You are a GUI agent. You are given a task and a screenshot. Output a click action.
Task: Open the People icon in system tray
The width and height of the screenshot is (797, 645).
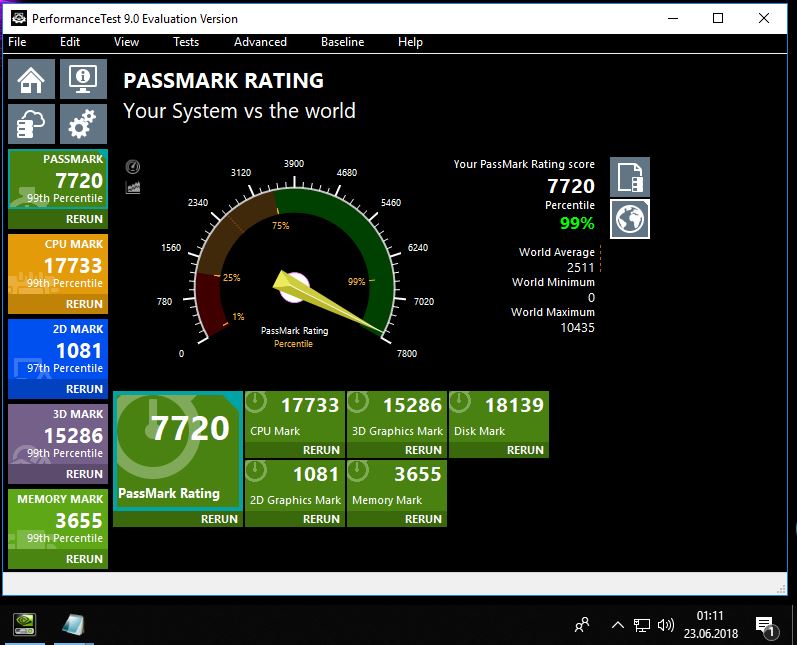coord(582,625)
